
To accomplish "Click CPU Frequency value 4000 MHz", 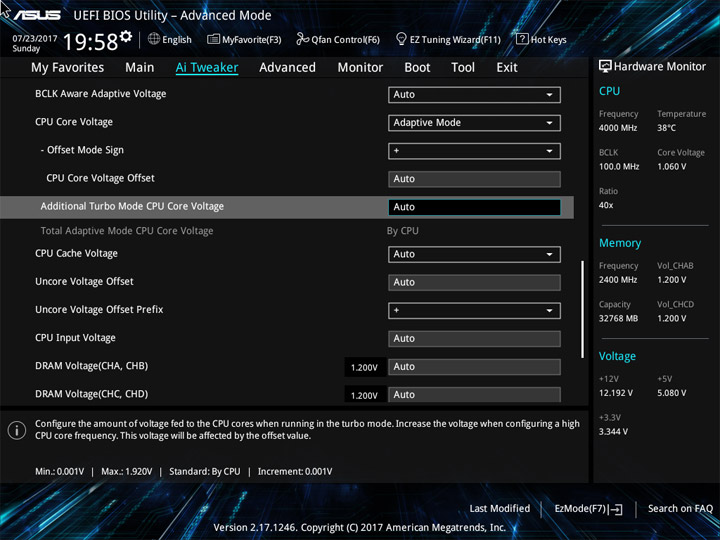I will 618,128.
